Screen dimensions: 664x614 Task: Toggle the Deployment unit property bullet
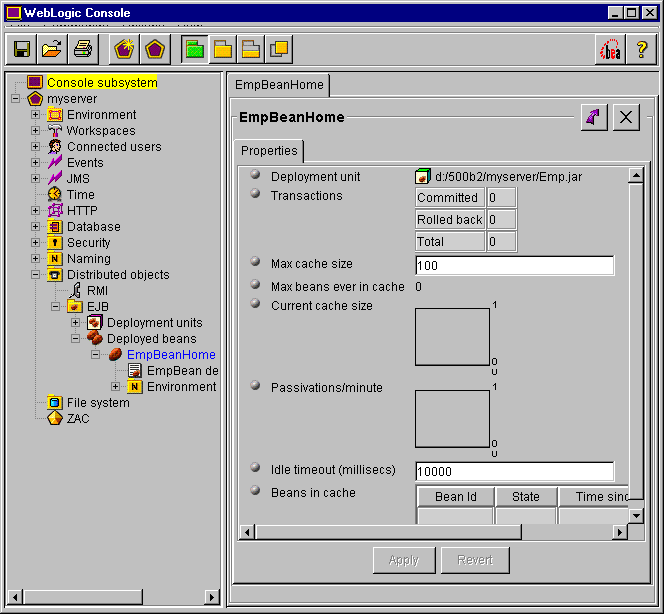click(x=255, y=174)
